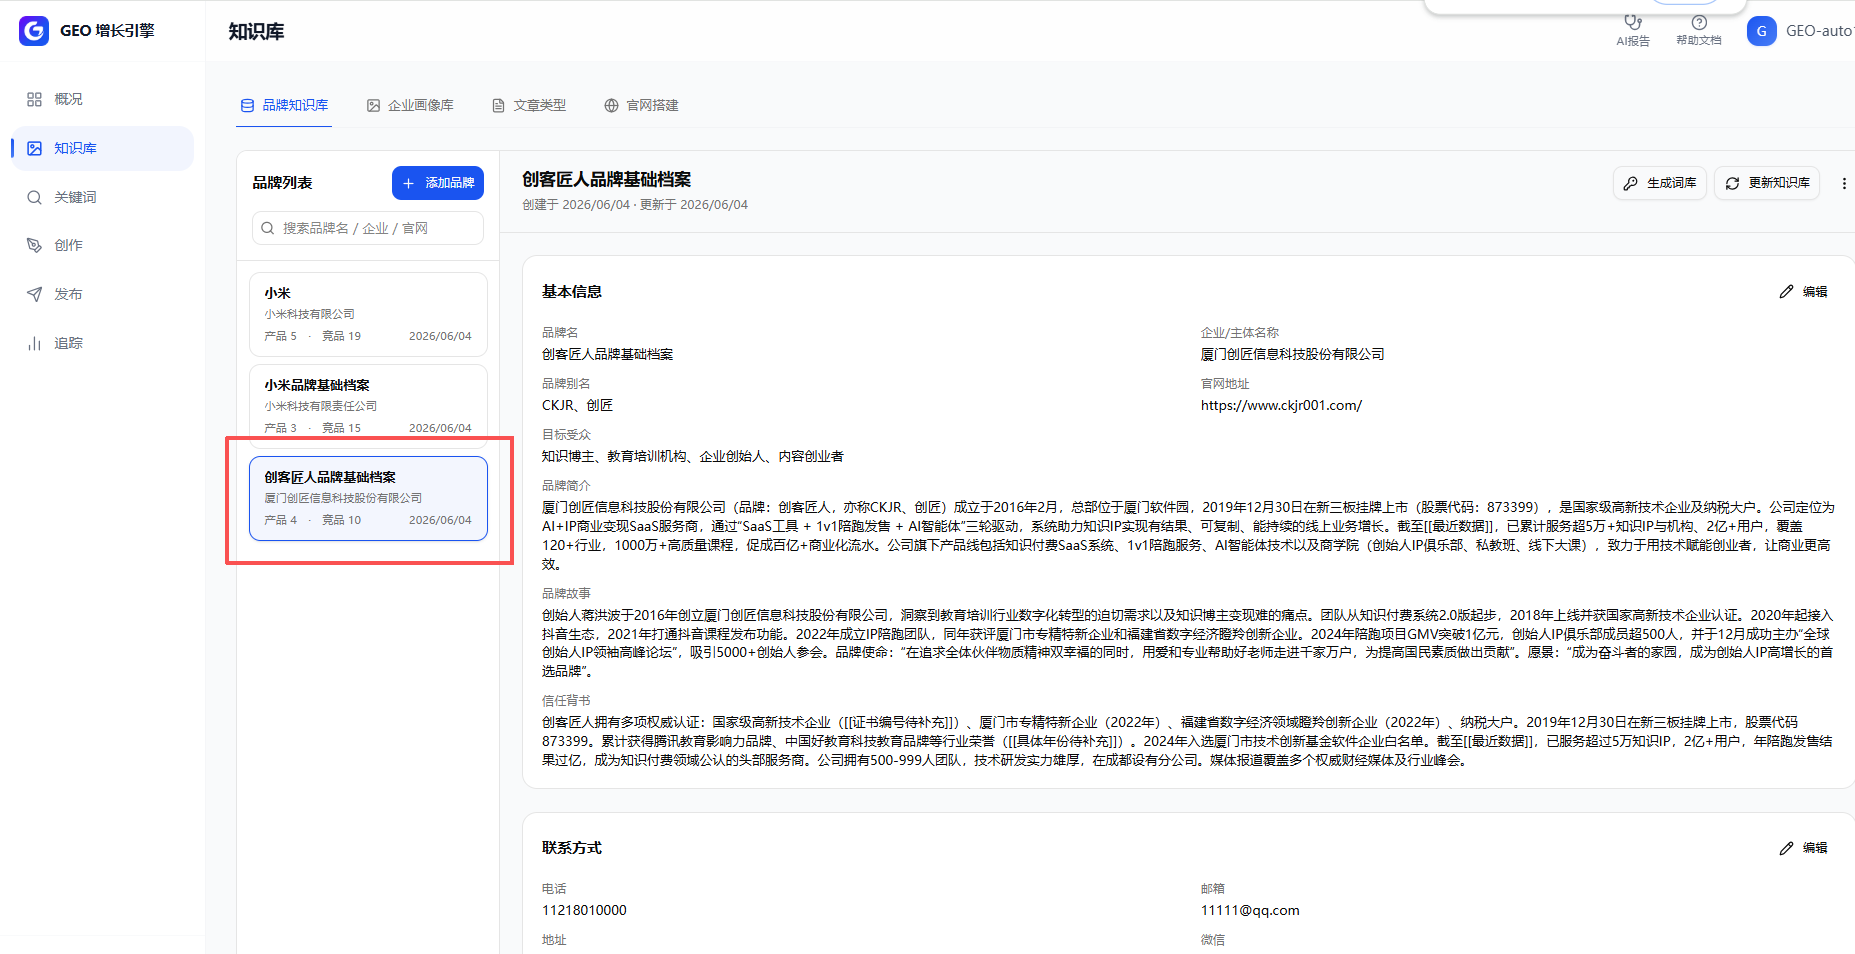Open 发布 sidebar section
Image resolution: width=1855 pixels, height=954 pixels.
pyautogui.click(x=102, y=294)
